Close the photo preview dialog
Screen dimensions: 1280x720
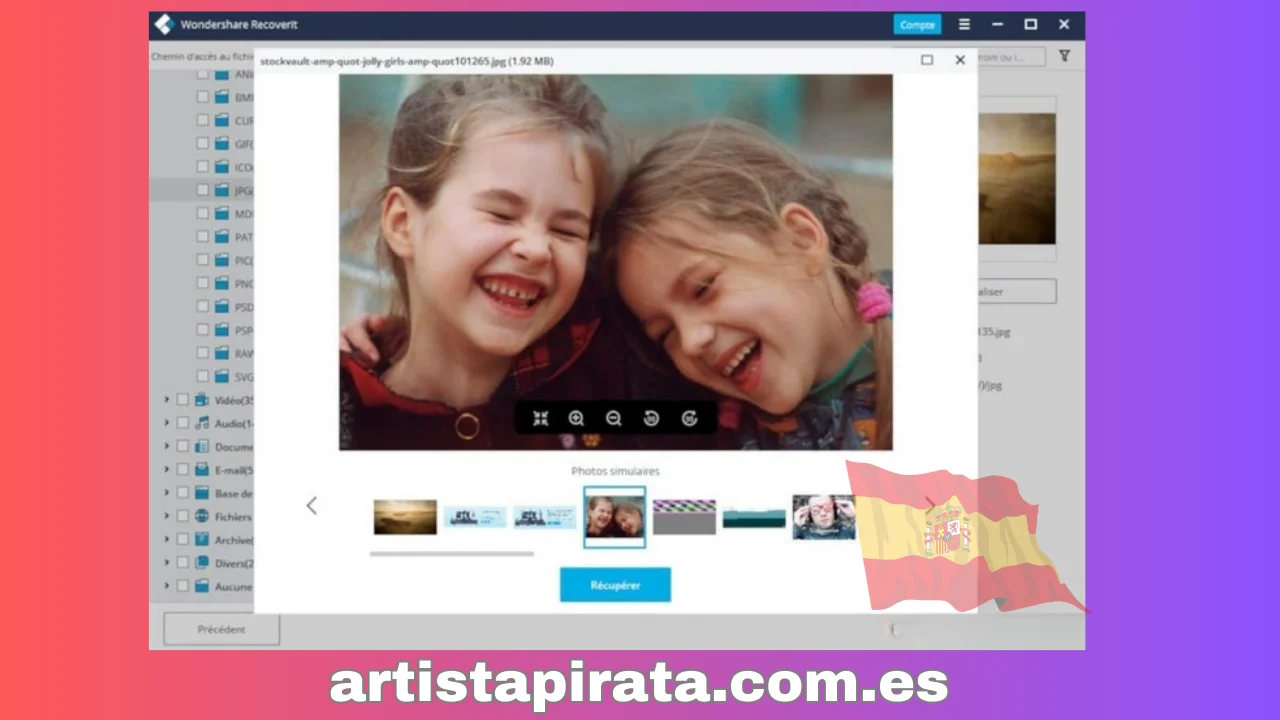960,60
